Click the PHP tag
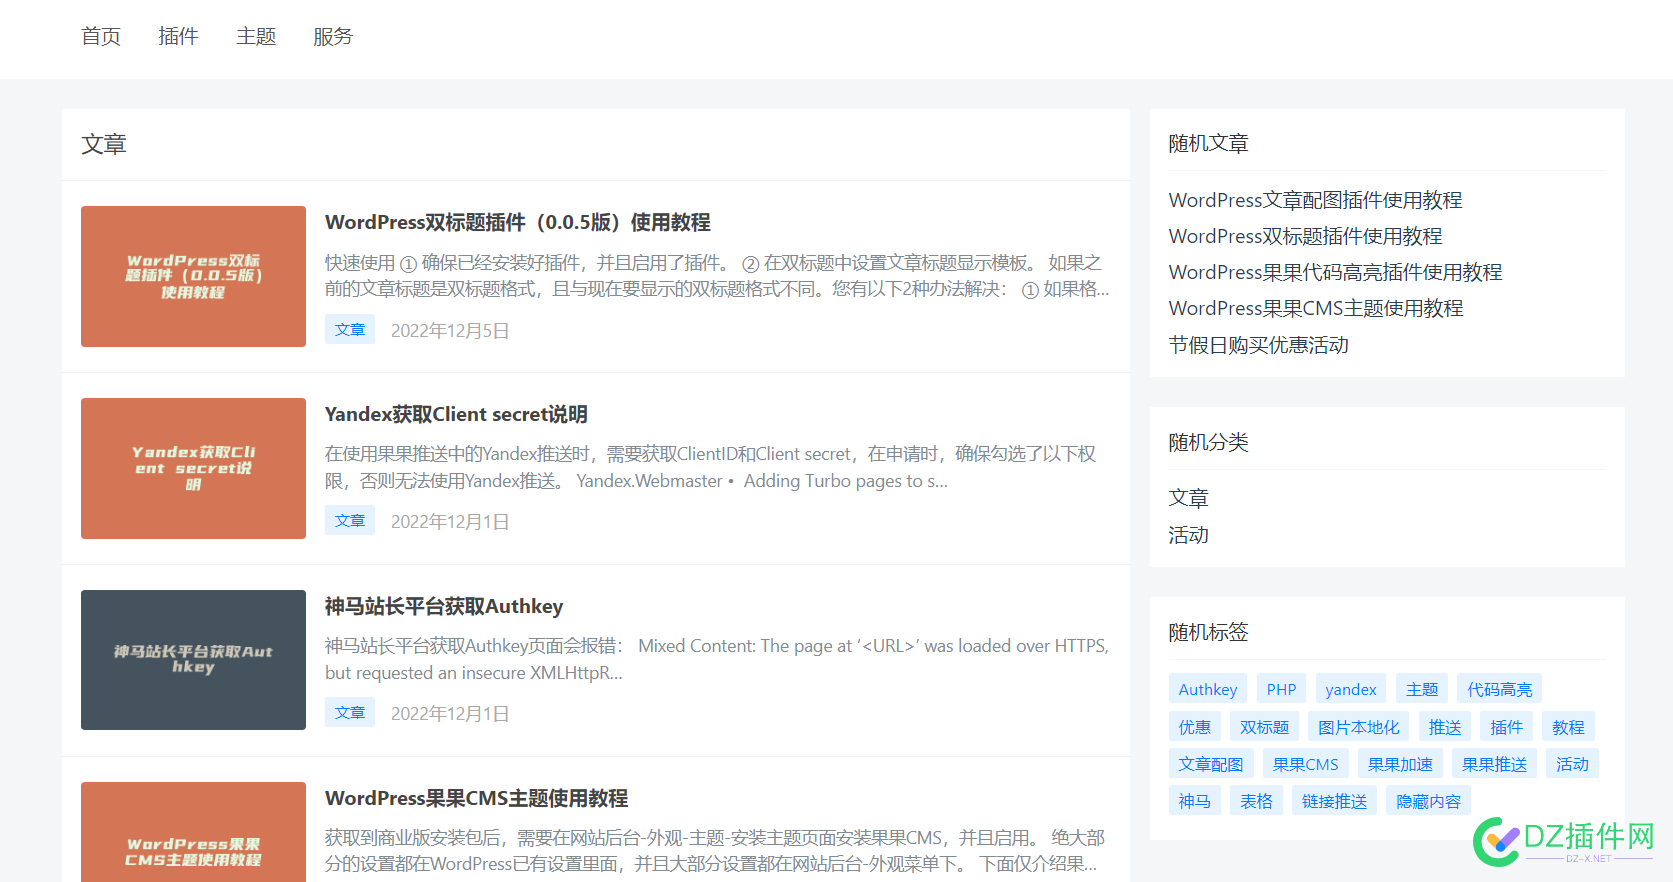 (x=1281, y=689)
